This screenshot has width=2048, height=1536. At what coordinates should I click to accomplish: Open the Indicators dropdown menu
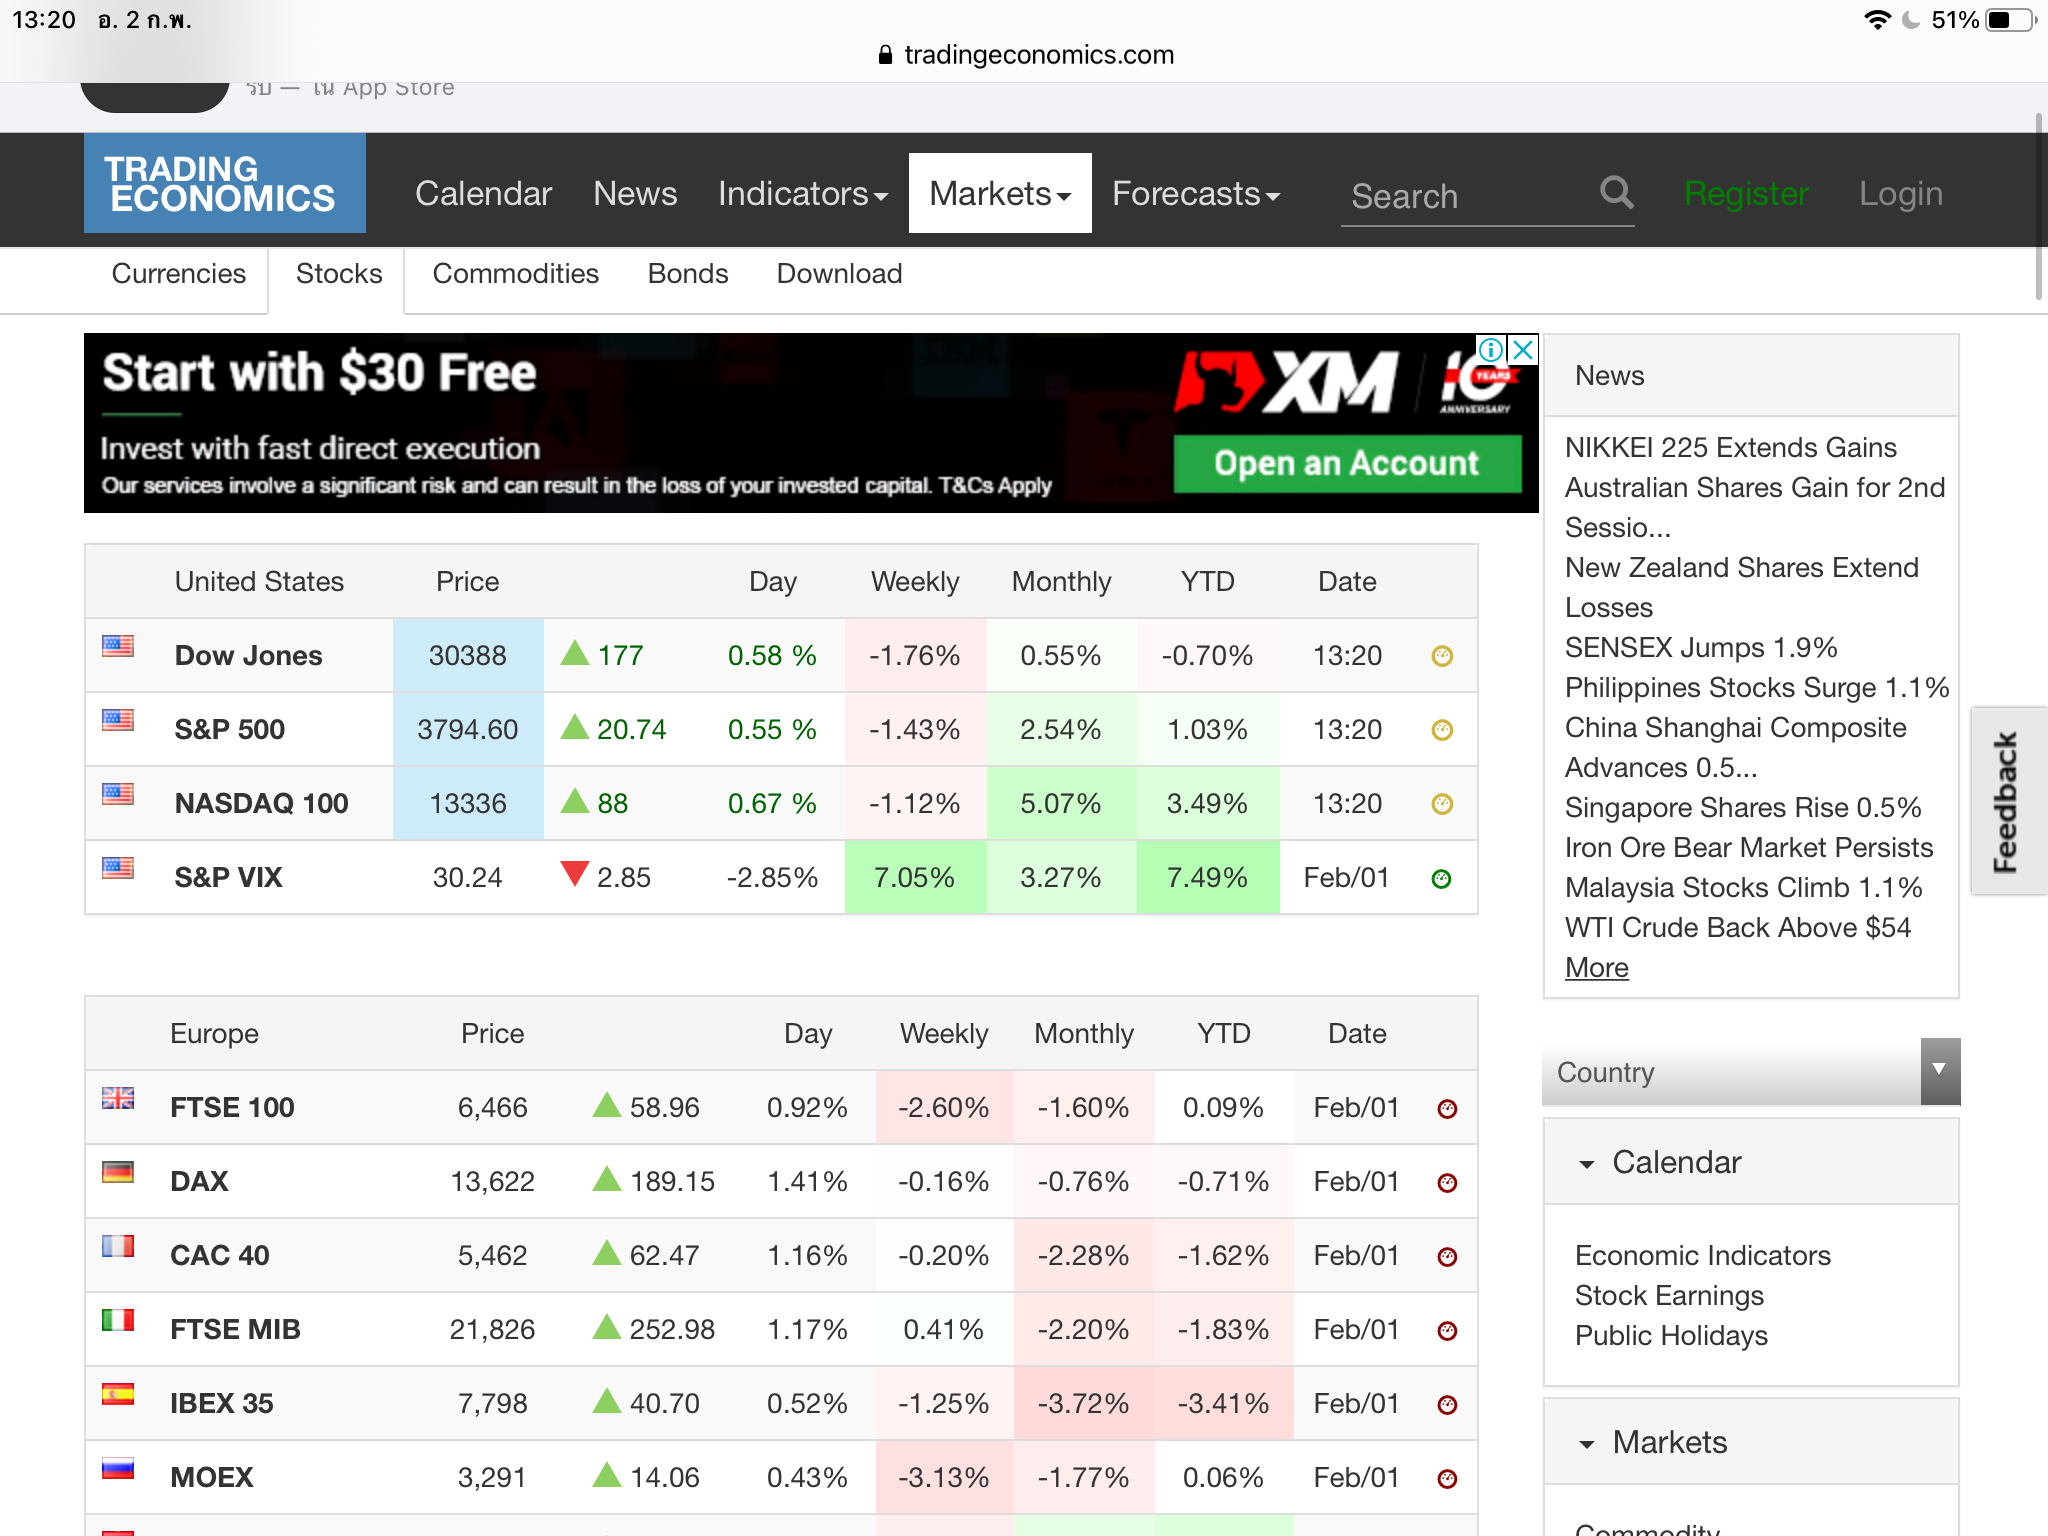click(802, 193)
